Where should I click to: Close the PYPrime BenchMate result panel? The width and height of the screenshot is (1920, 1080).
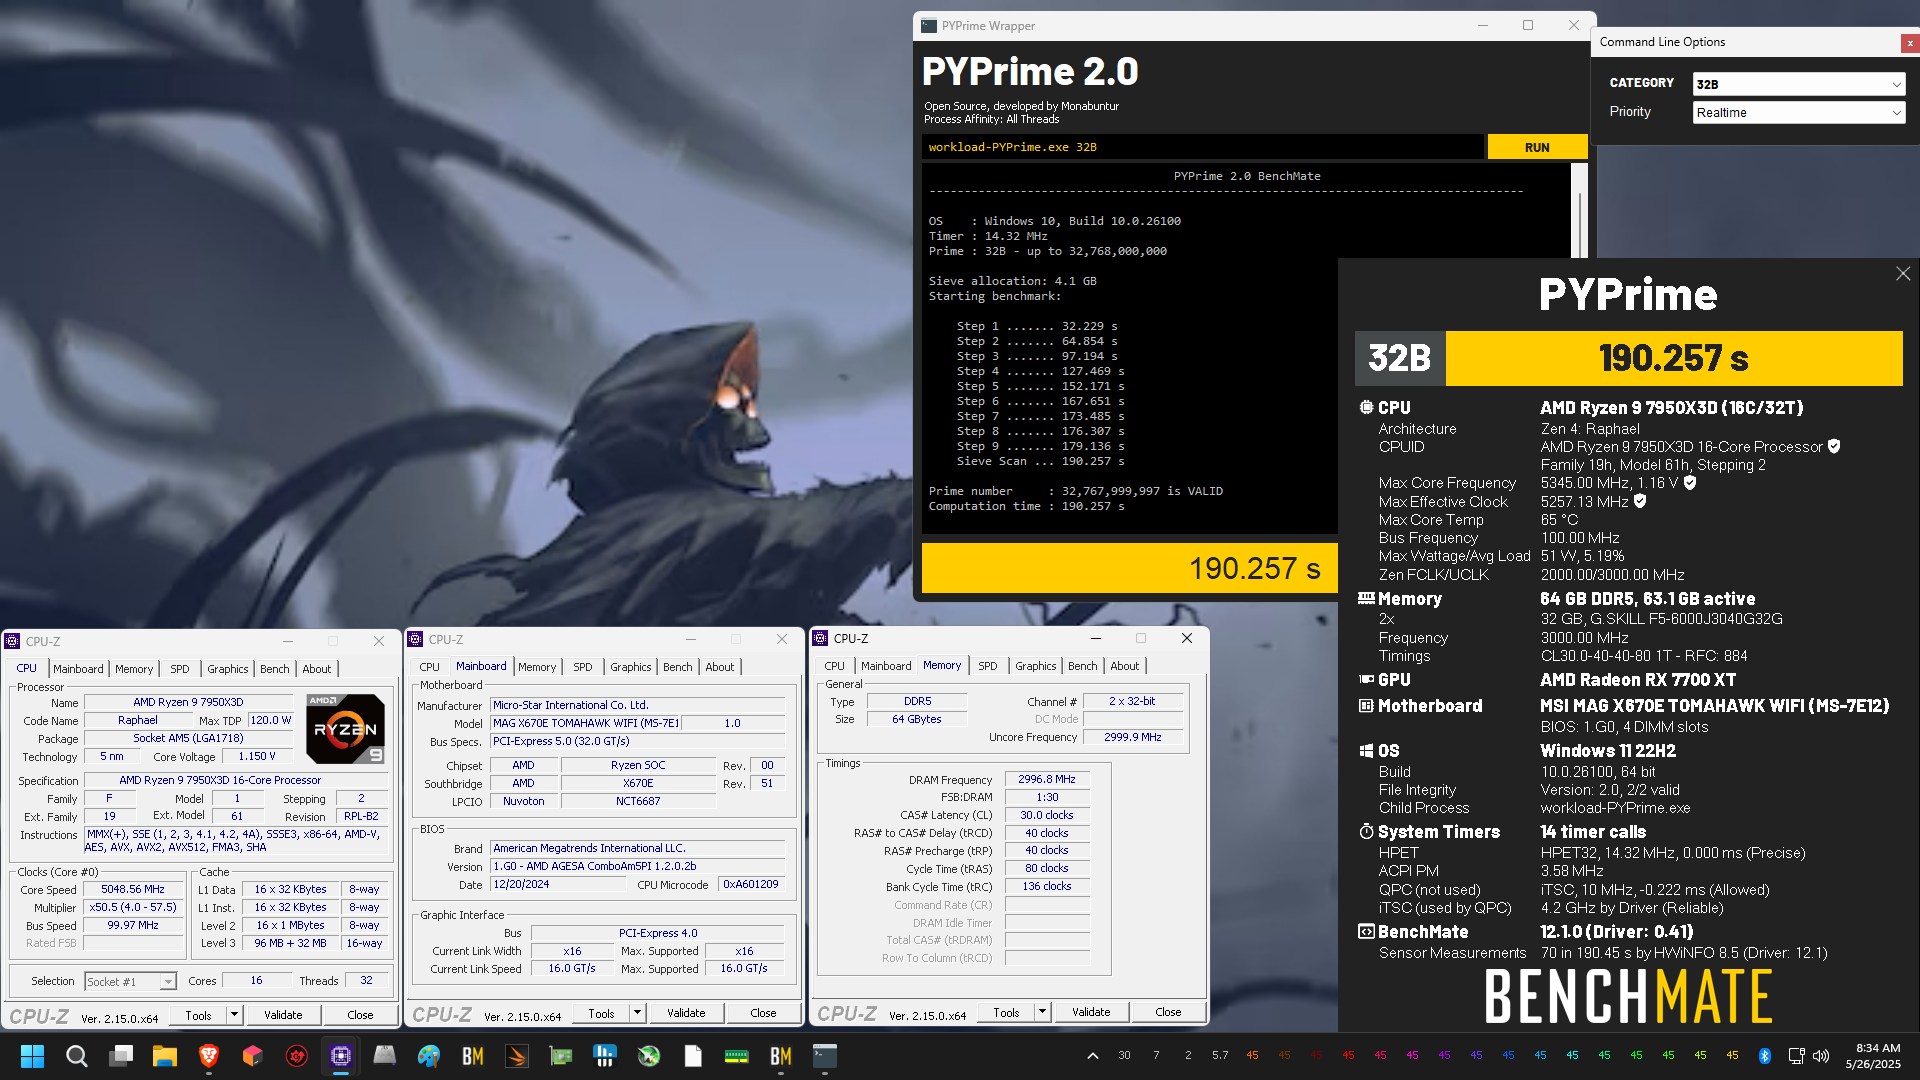1903,274
